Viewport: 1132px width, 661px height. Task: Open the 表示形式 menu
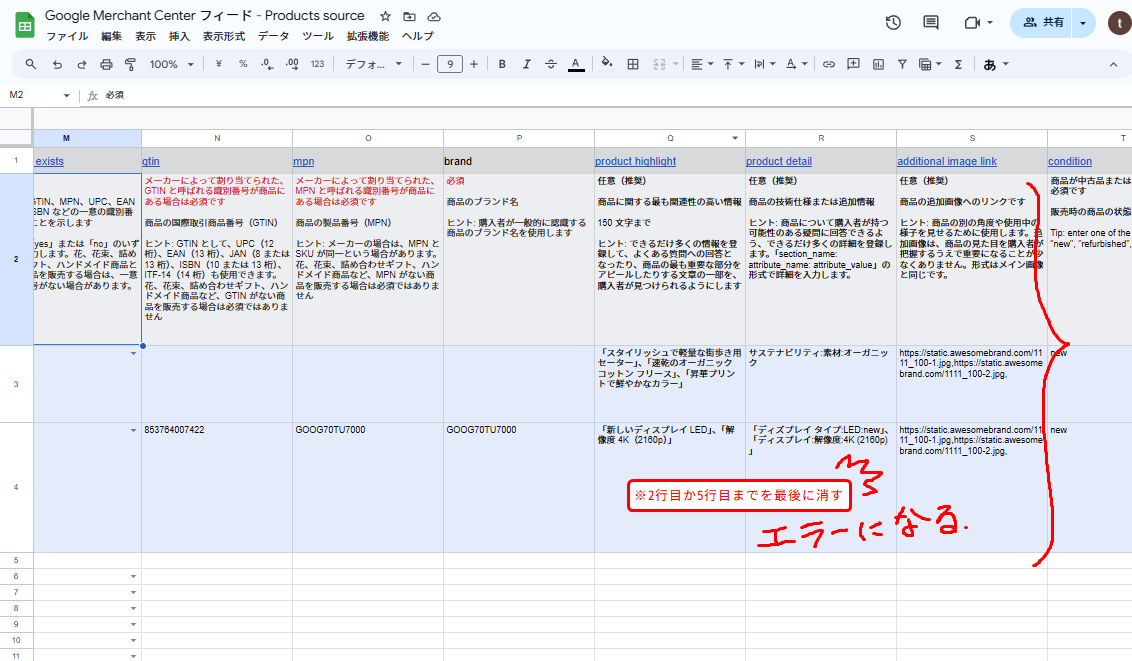(x=223, y=36)
